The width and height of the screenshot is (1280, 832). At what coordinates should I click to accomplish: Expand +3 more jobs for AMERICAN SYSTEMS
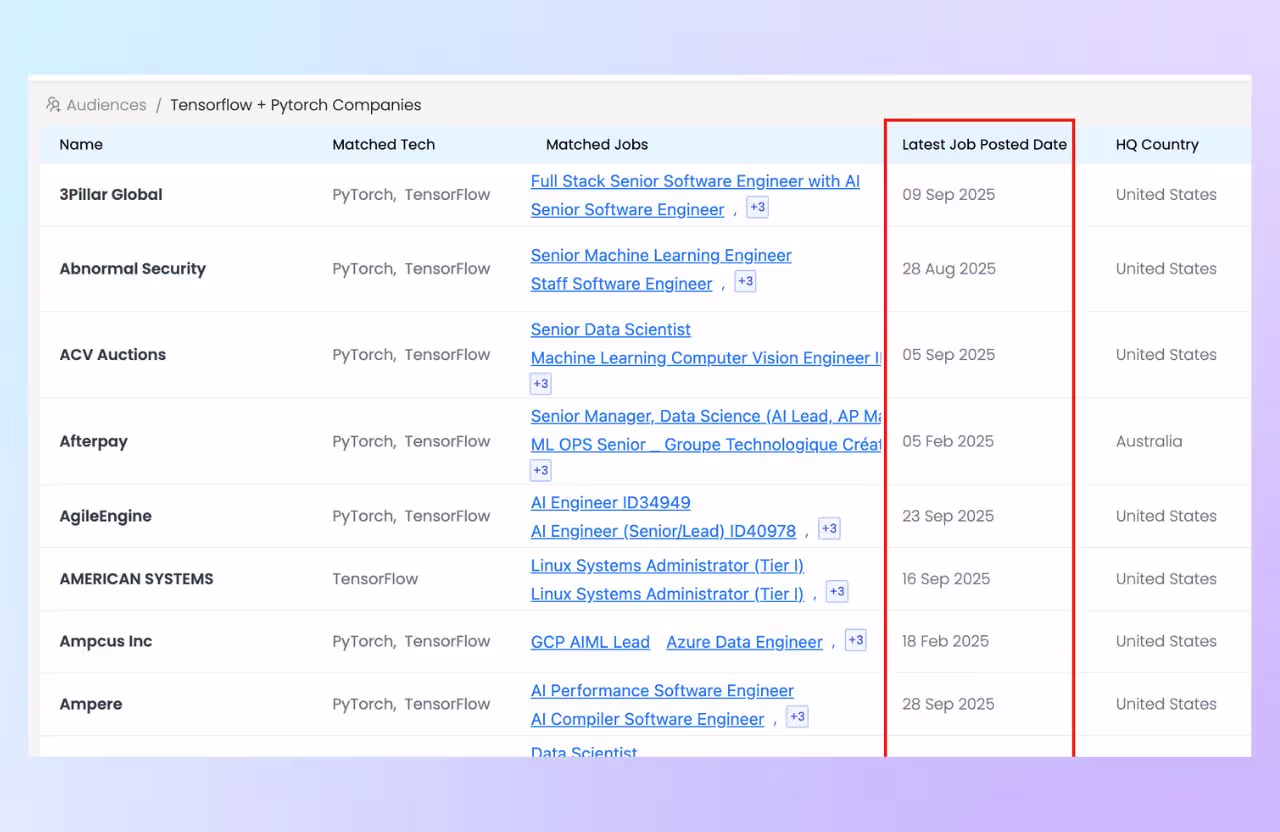[x=837, y=591]
